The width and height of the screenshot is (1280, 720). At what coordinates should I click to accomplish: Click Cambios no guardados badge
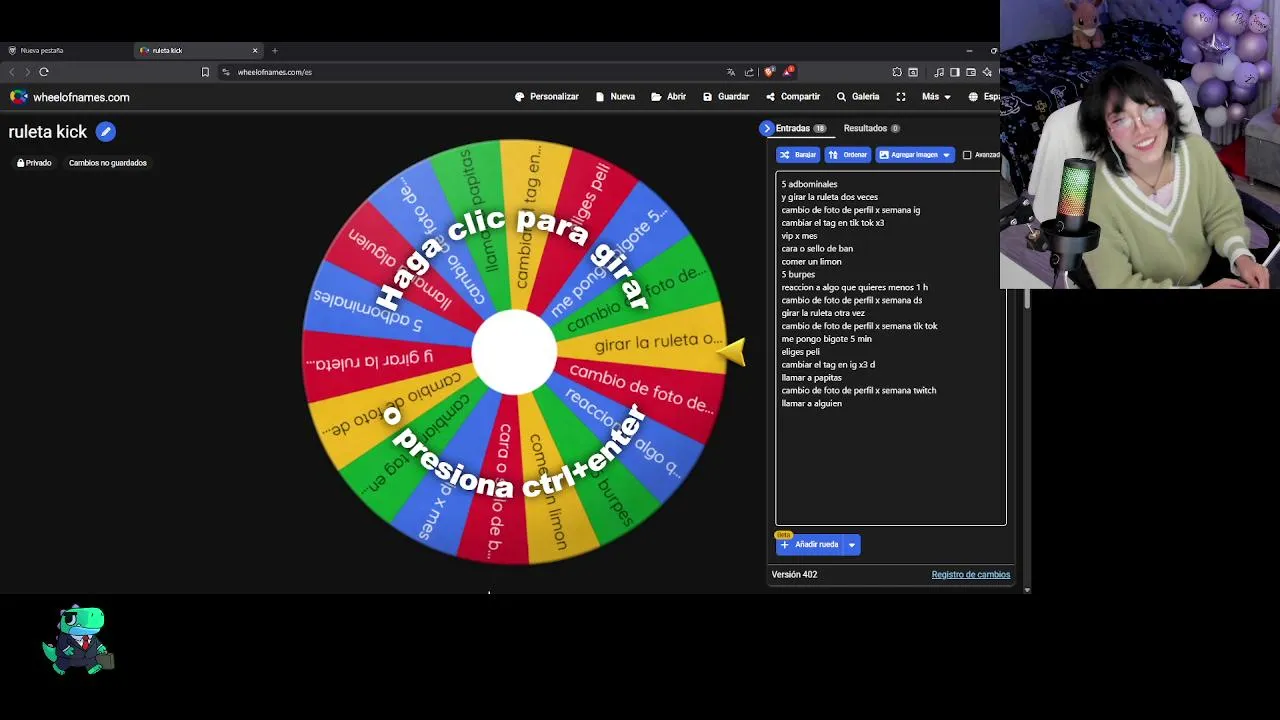(108, 163)
